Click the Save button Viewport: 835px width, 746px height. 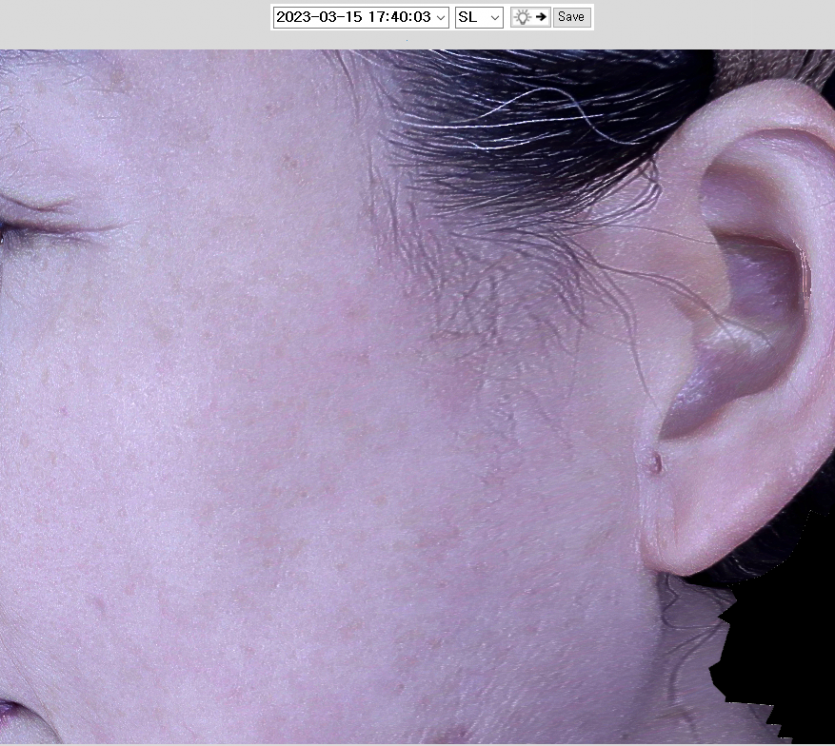tap(571, 17)
